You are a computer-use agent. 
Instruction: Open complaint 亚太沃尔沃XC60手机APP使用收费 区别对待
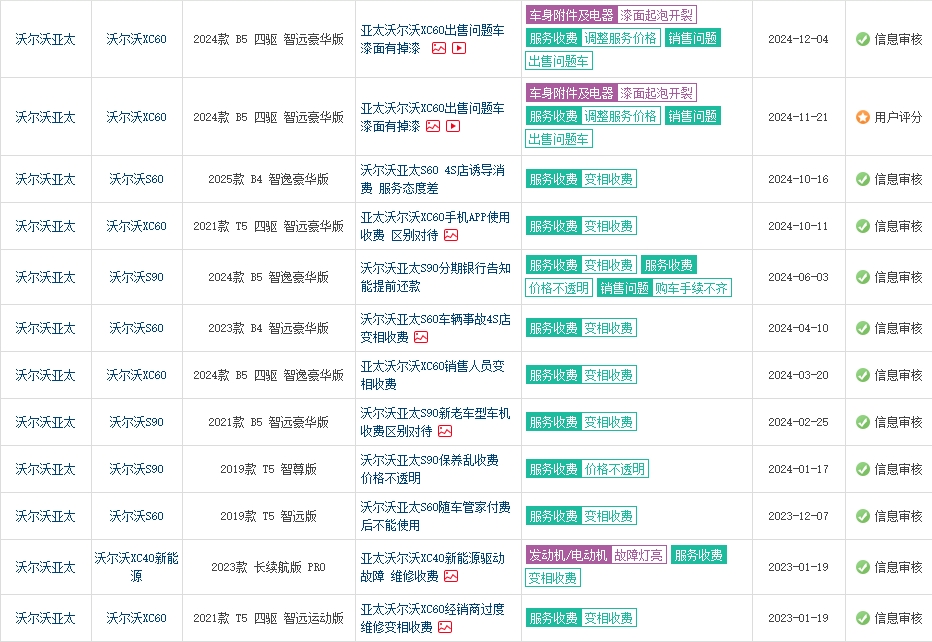click(x=435, y=226)
